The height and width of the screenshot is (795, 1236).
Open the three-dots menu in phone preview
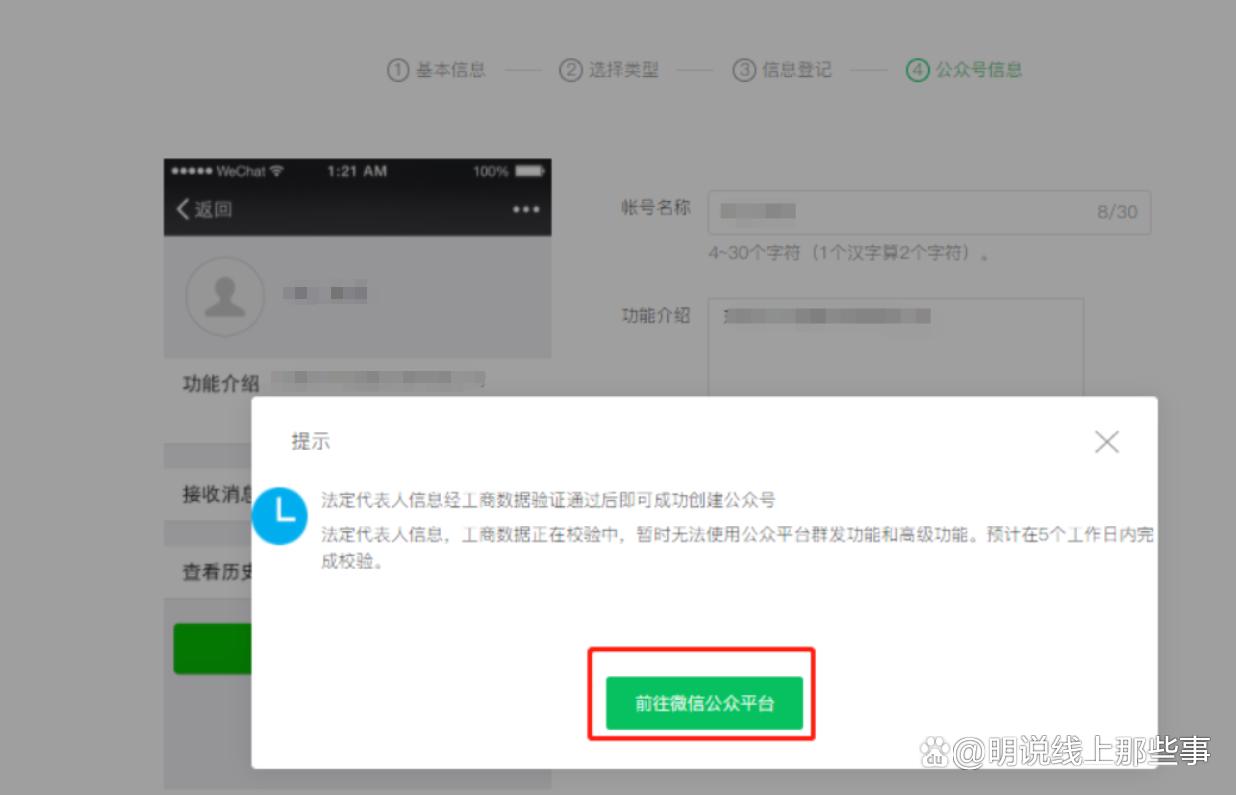click(526, 209)
